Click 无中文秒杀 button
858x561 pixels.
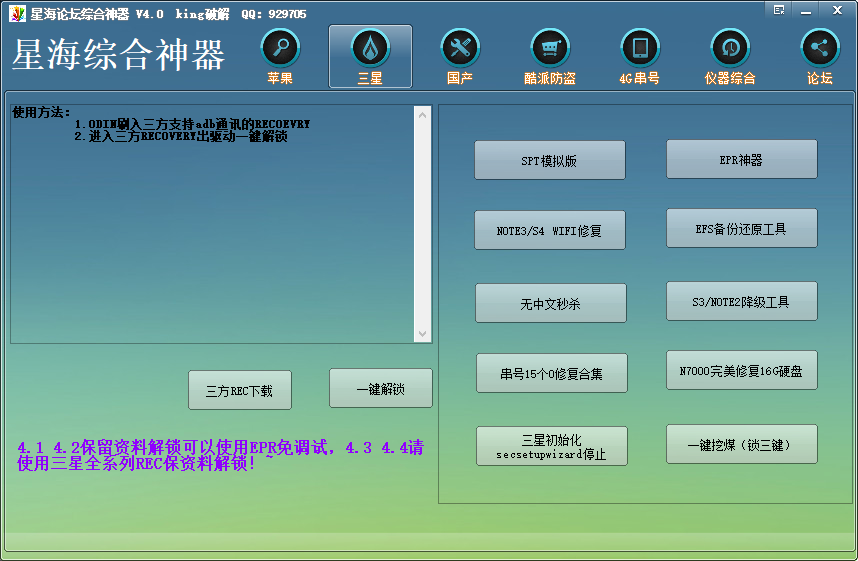click(x=551, y=303)
